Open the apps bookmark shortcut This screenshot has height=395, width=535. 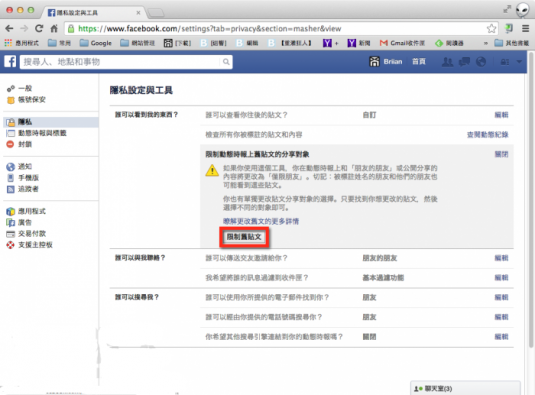(21, 43)
